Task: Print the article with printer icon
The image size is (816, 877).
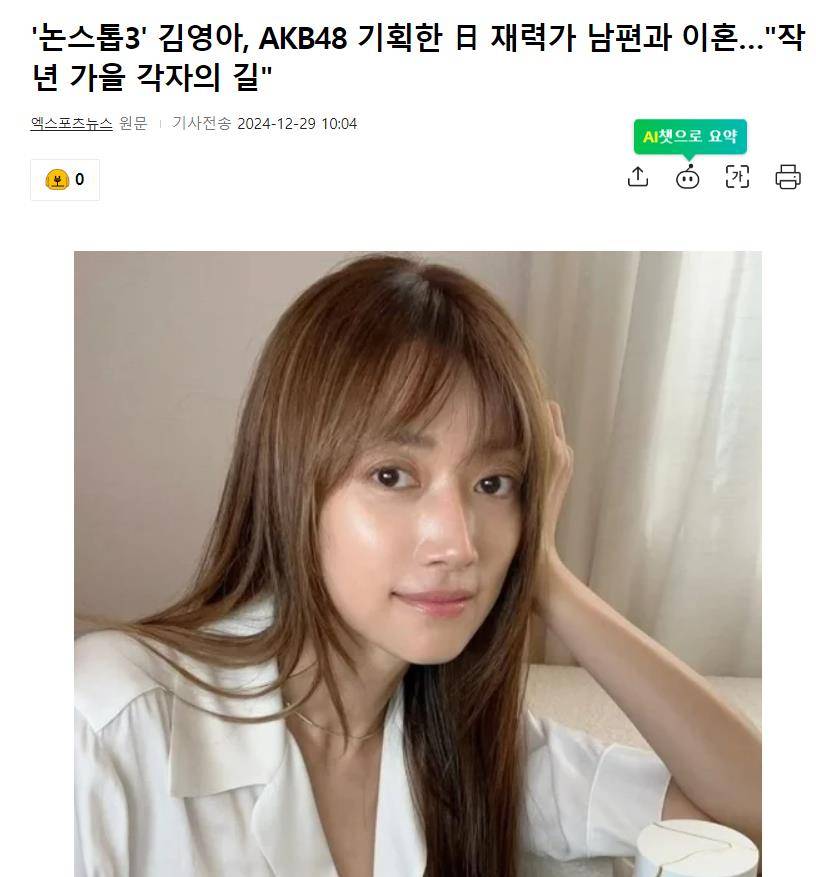Action: tap(787, 177)
